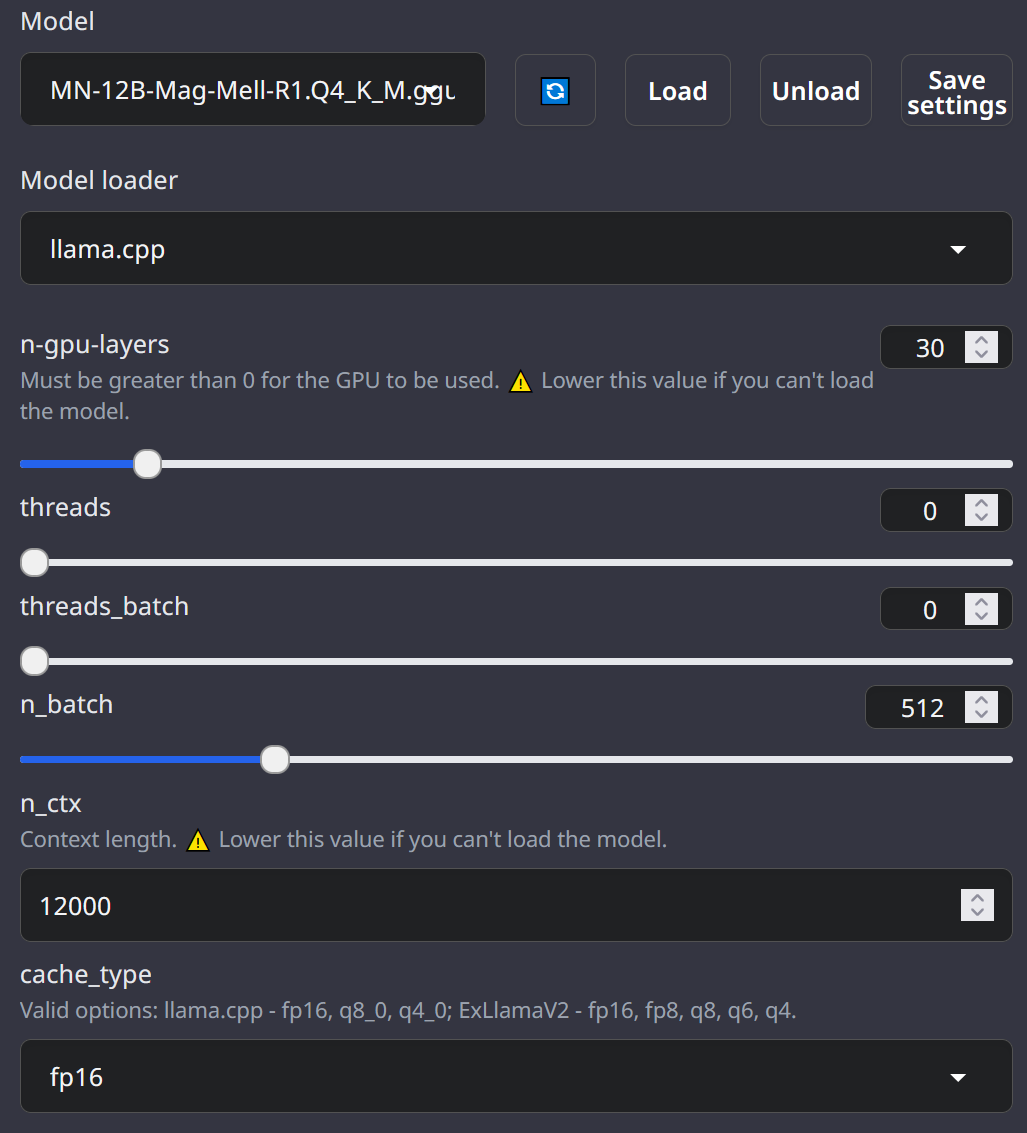Increment threads_batch using the up arrow
This screenshot has width=1027, height=1133.
981,602
